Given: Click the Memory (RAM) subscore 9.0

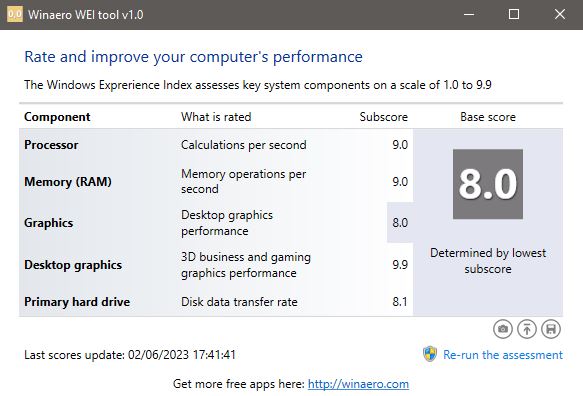Looking at the screenshot, I should click(x=400, y=182).
